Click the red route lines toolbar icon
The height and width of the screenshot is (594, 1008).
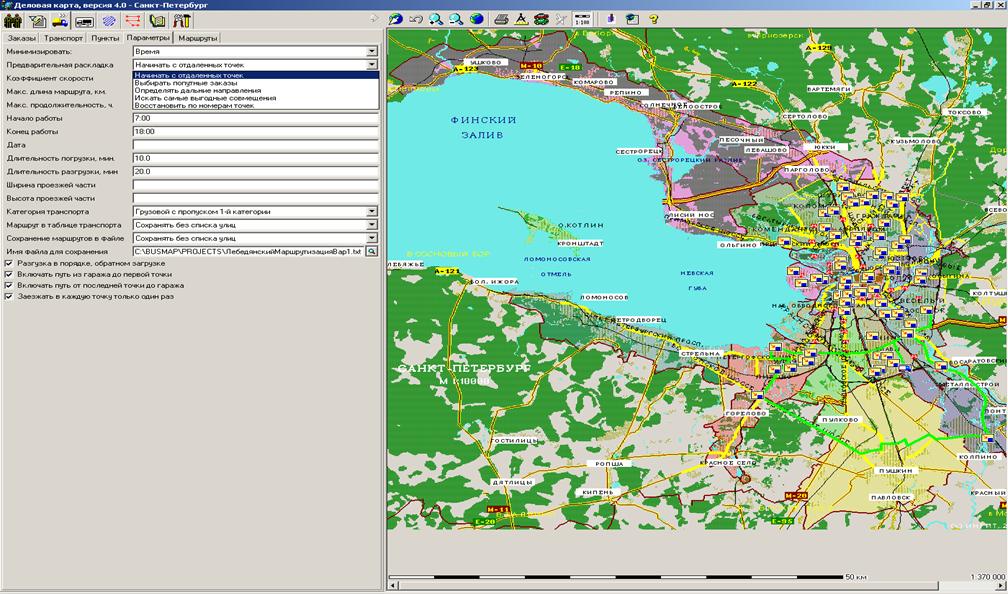coord(133,20)
